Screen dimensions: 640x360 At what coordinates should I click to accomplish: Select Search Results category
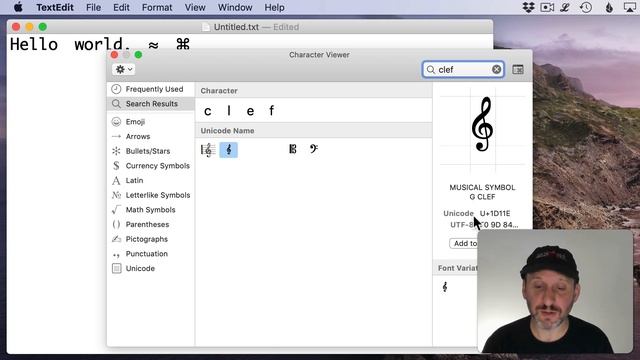(x=151, y=104)
